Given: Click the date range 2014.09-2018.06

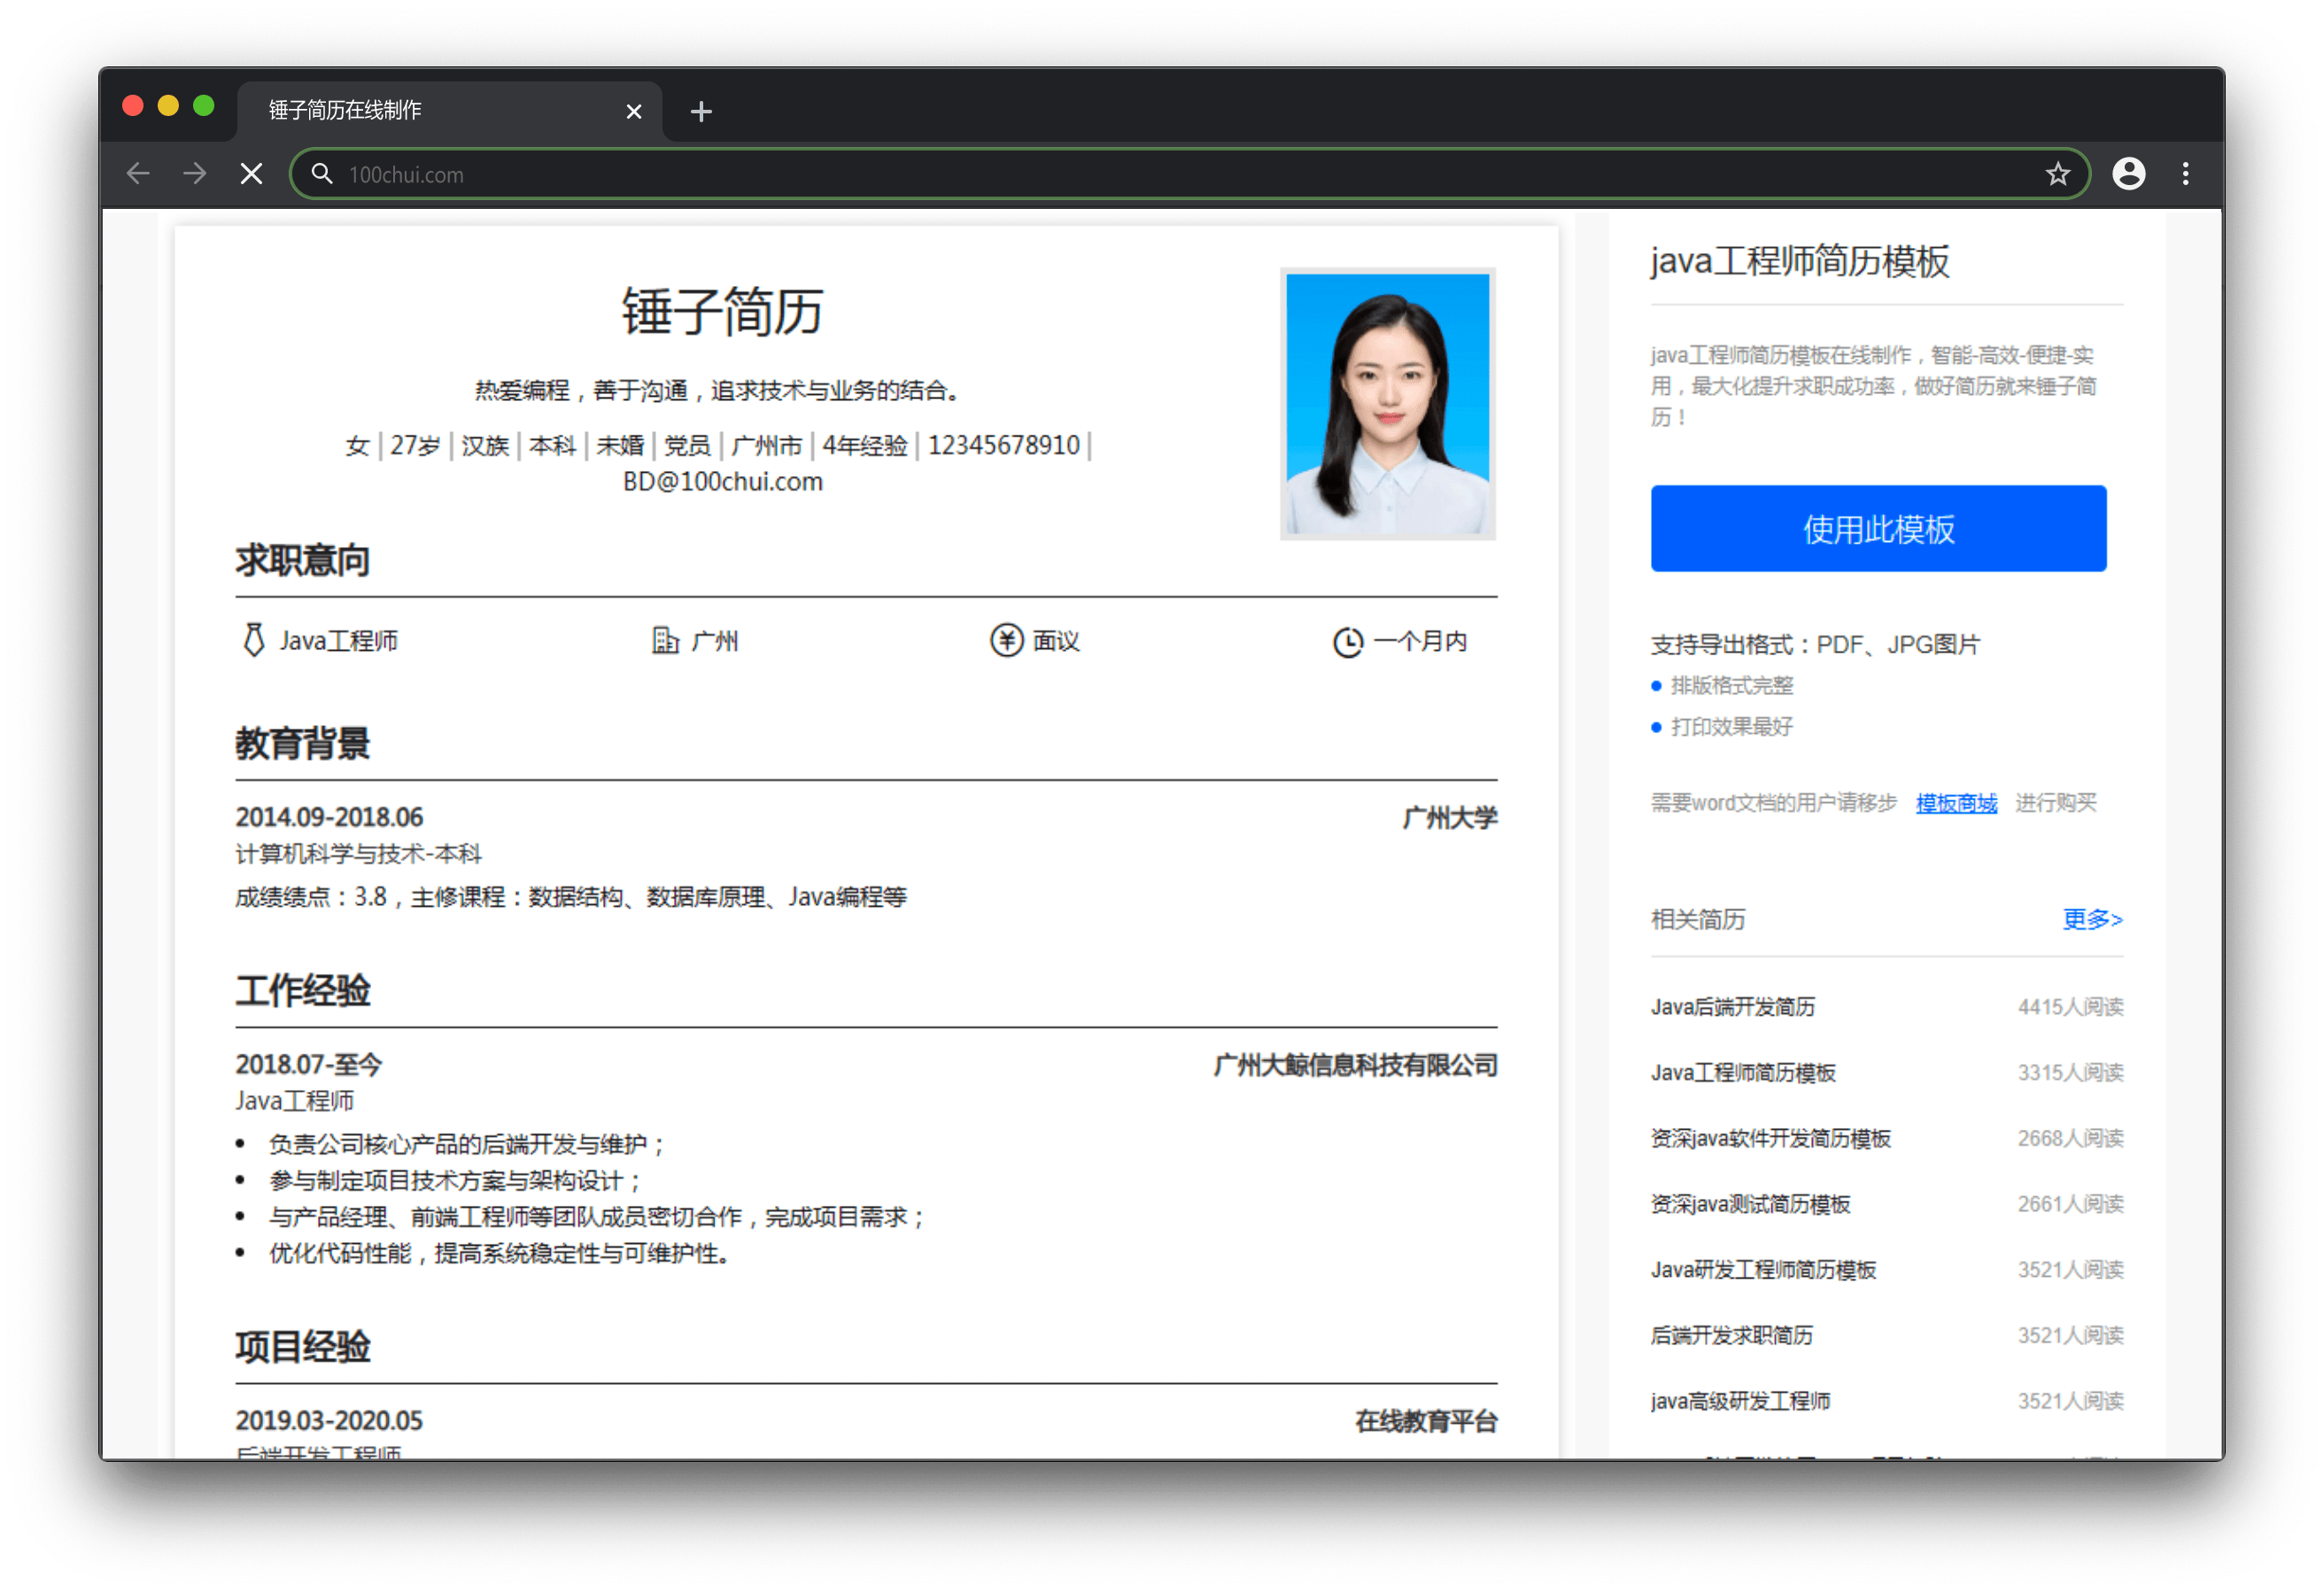Looking at the screenshot, I should tap(329, 817).
